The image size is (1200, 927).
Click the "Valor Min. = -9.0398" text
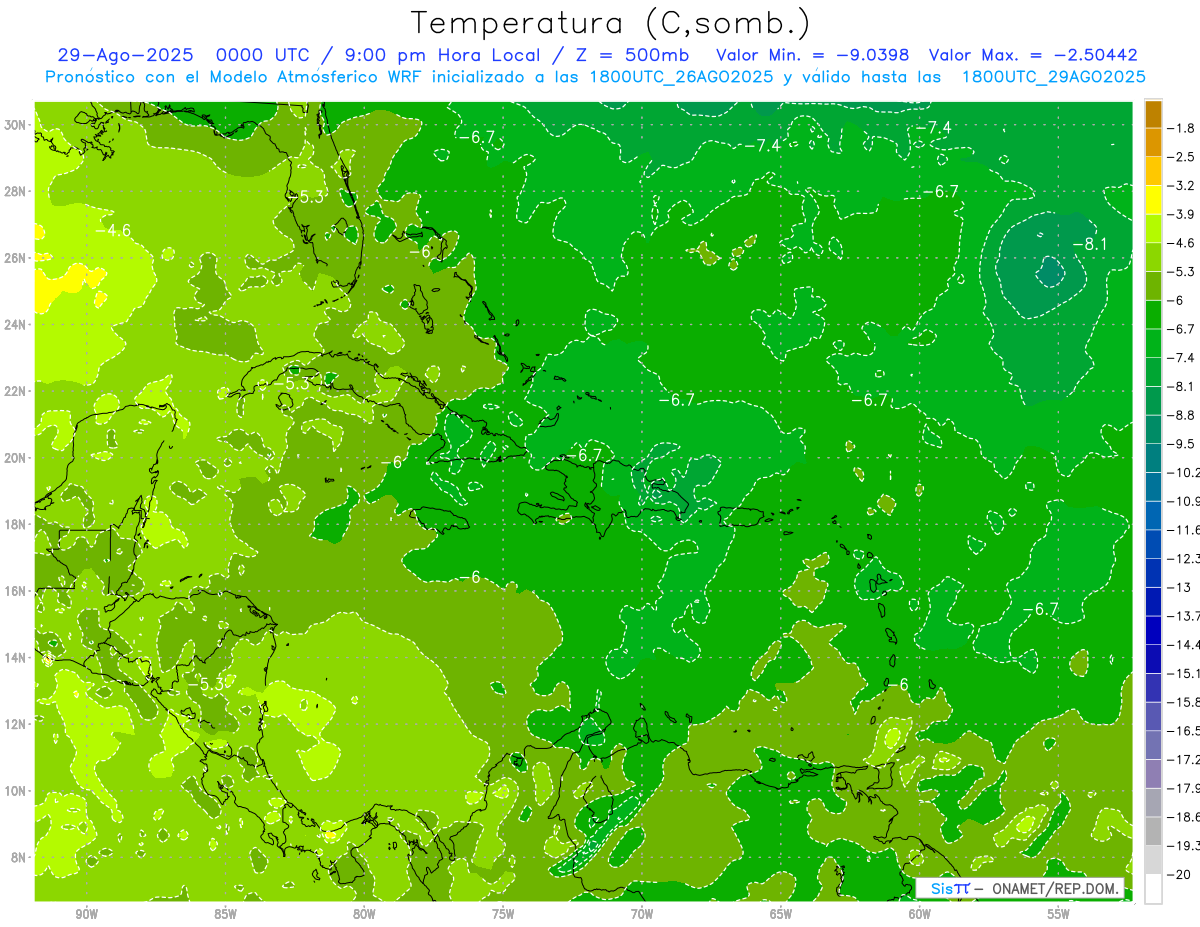tap(813, 55)
